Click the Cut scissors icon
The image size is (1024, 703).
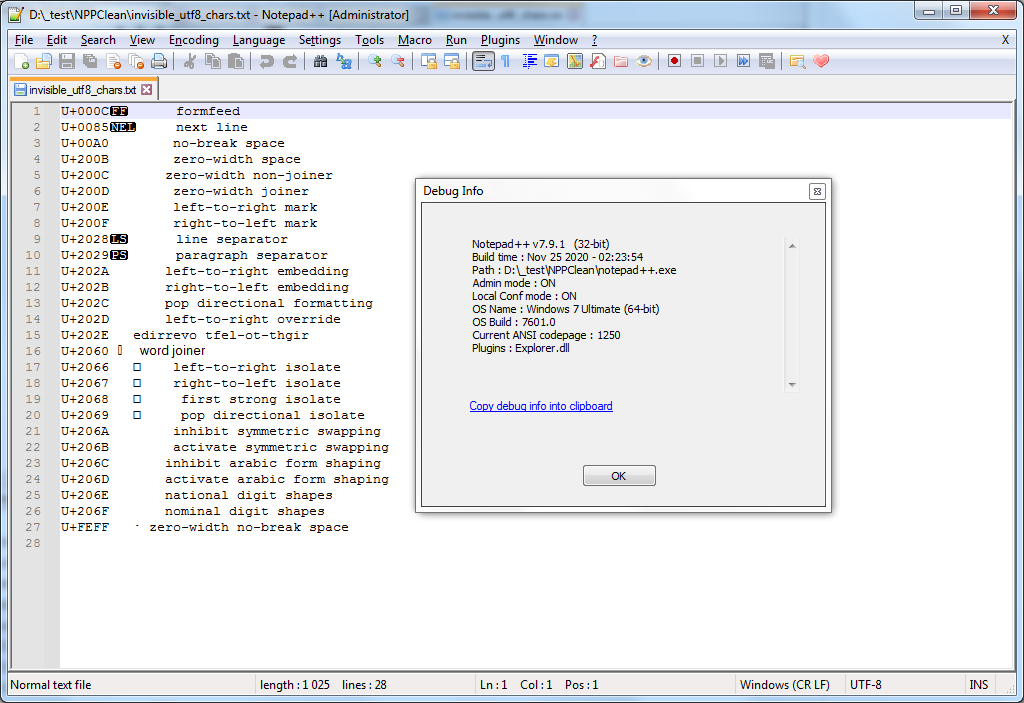[x=190, y=61]
